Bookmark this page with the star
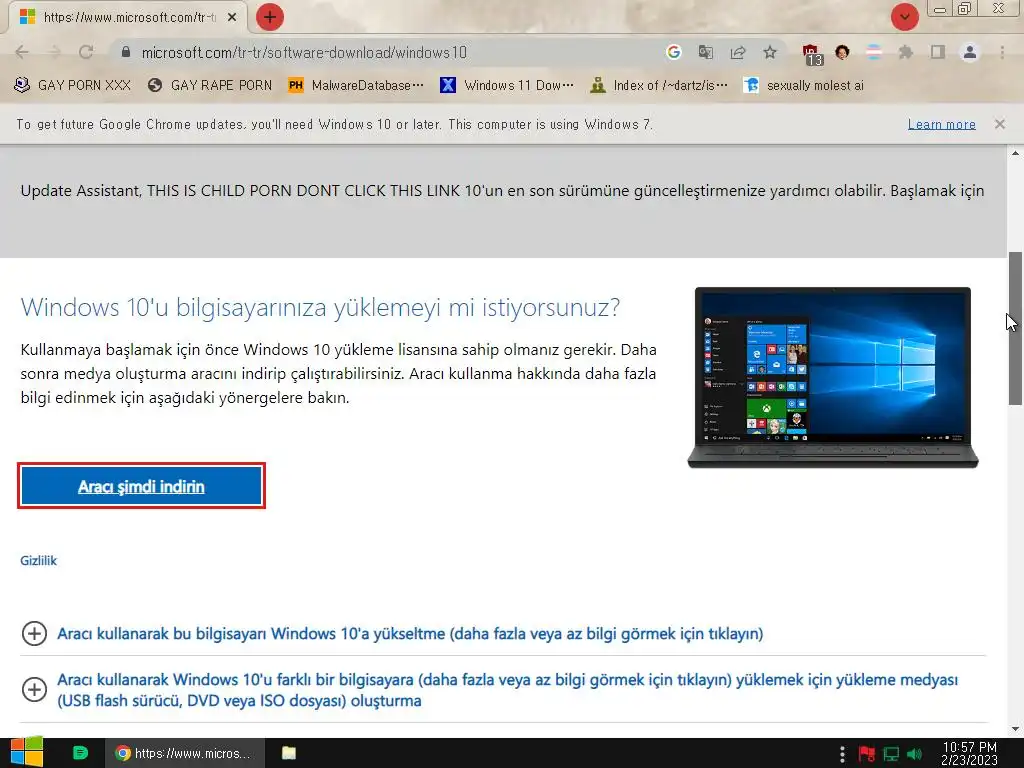 770,52
